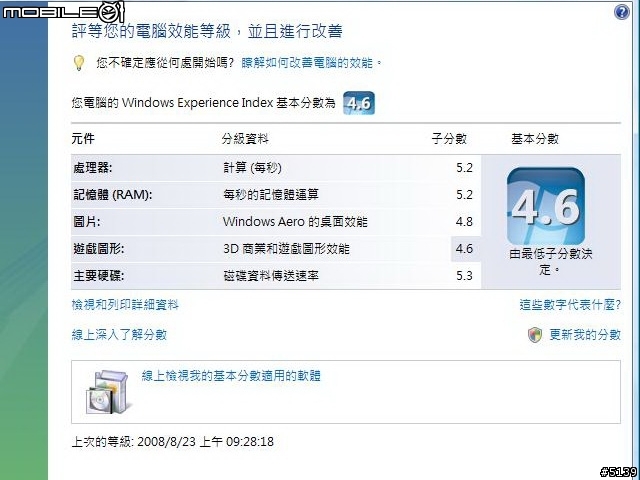Select the 遊戲圖形 row label
Screen dimensions: 640x480
pyautogui.click(x=99, y=249)
